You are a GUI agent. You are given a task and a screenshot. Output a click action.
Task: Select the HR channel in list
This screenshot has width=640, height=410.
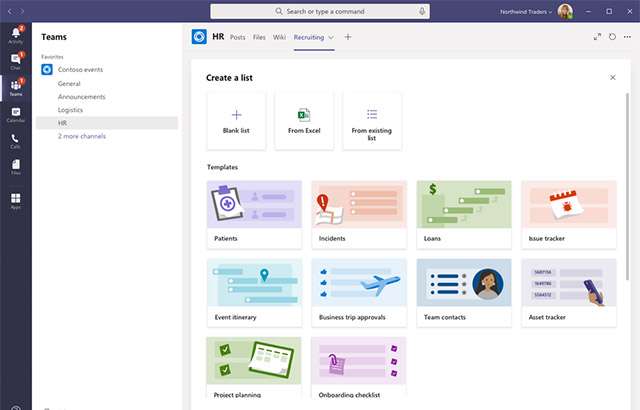point(107,123)
